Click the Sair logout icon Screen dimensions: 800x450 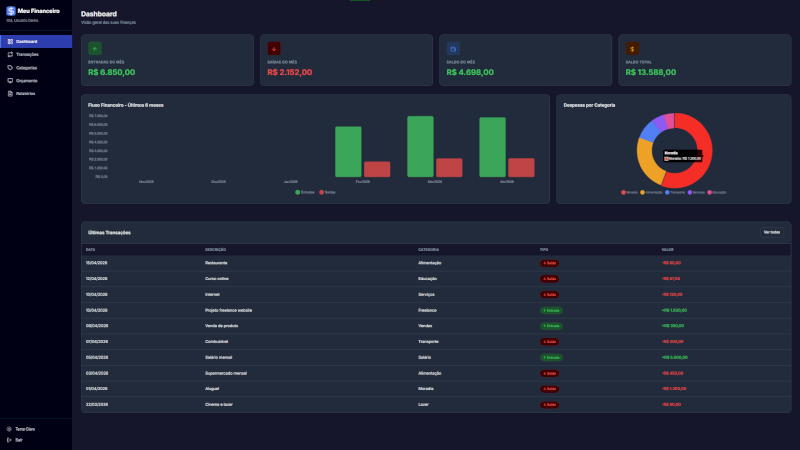pyautogui.click(x=9, y=440)
